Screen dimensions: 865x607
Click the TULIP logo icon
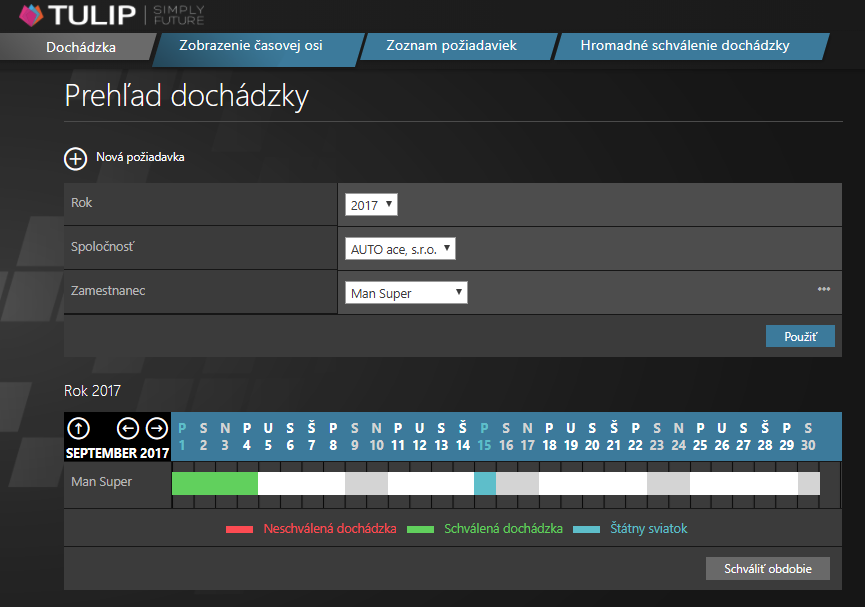pyautogui.click(x=33, y=15)
